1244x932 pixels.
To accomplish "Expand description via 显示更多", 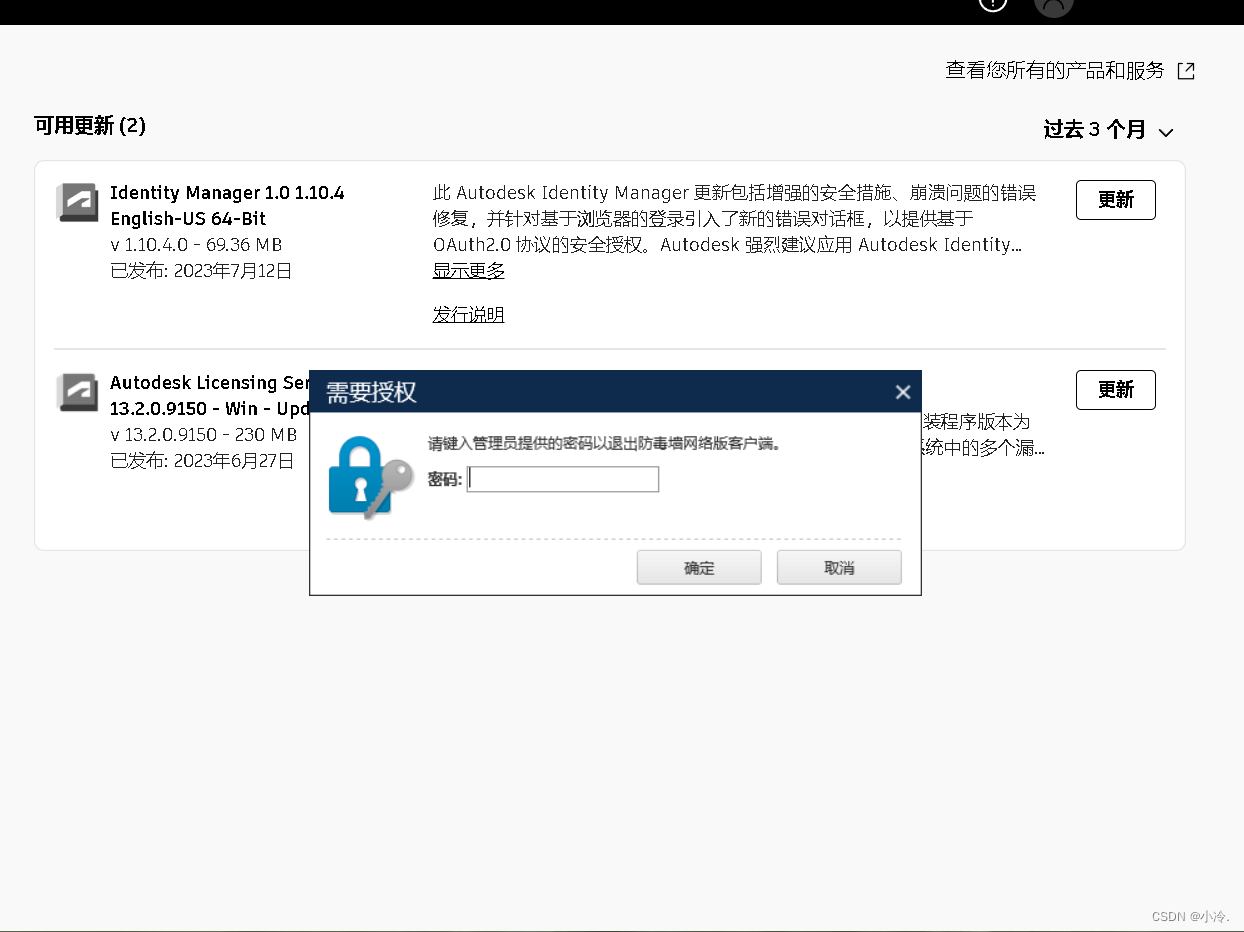I will tap(468, 271).
